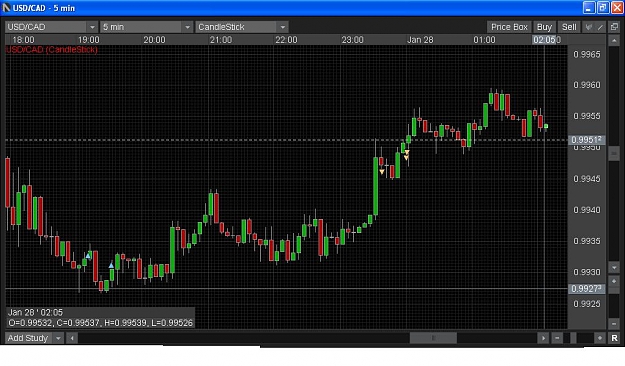Click the vertical scroll down arrow

coord(614,268)
